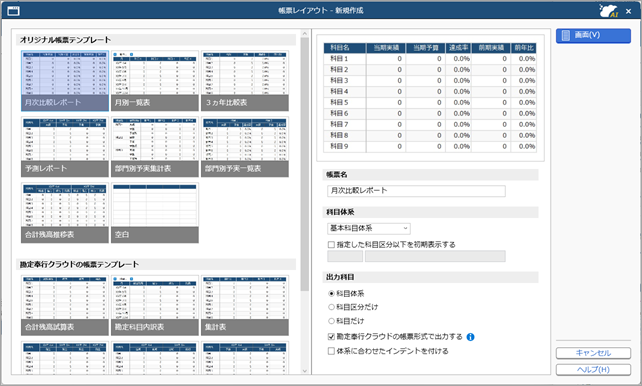Click the template list scroll-up arrow

[305, 34]
